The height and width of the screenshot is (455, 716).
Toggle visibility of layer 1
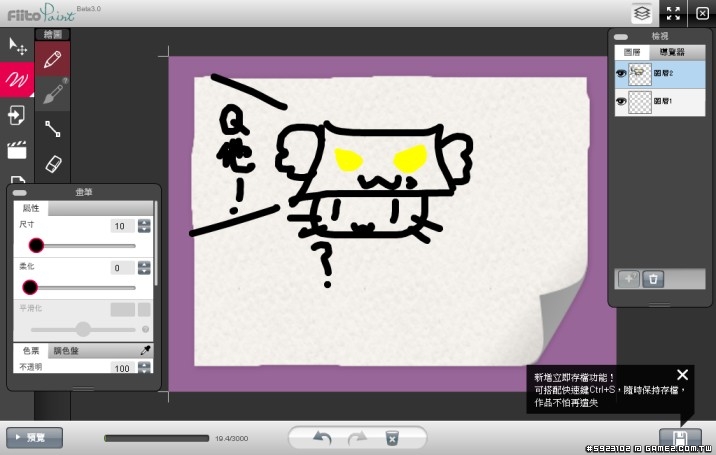(621, 101)
